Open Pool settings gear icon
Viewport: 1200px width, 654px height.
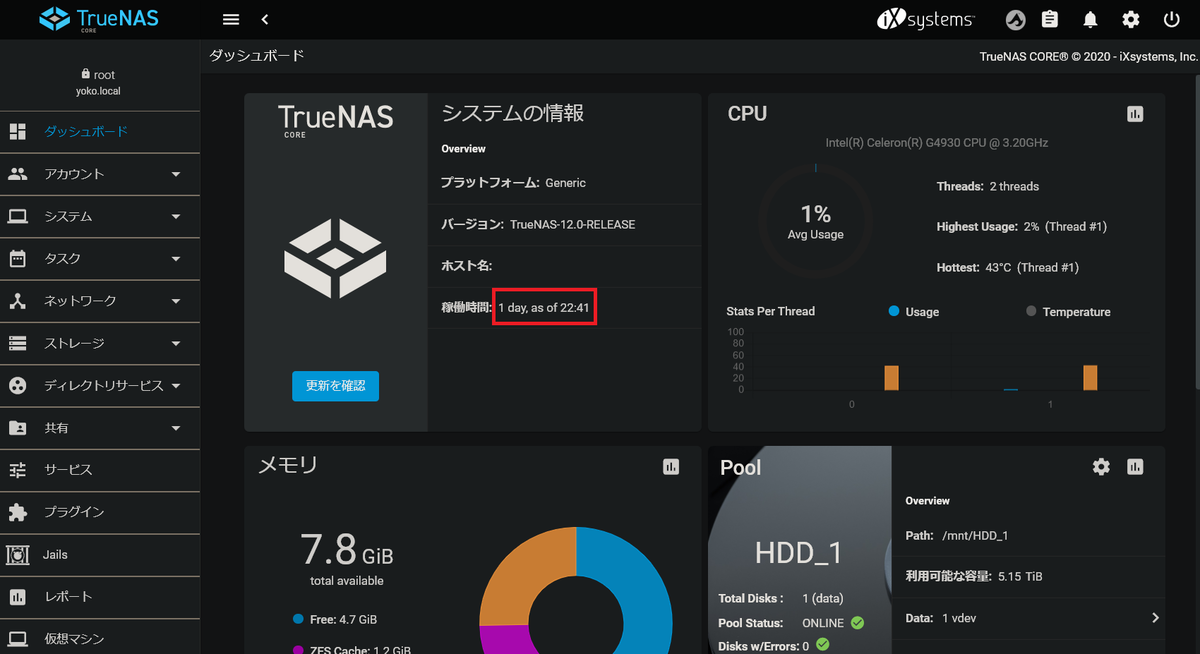pos(1101,467)
